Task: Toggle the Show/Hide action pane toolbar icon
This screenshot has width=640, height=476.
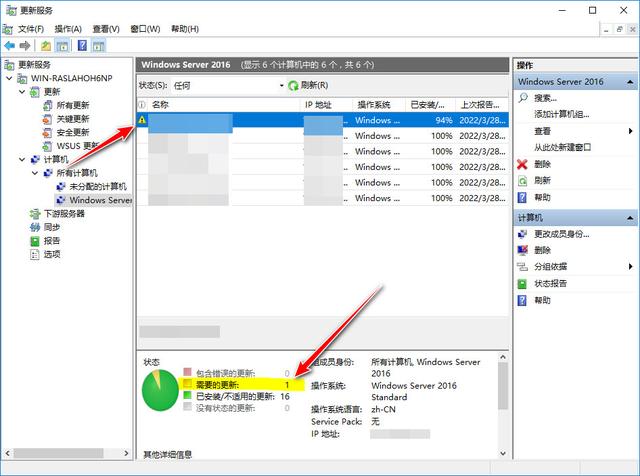Action: (98, 46)
